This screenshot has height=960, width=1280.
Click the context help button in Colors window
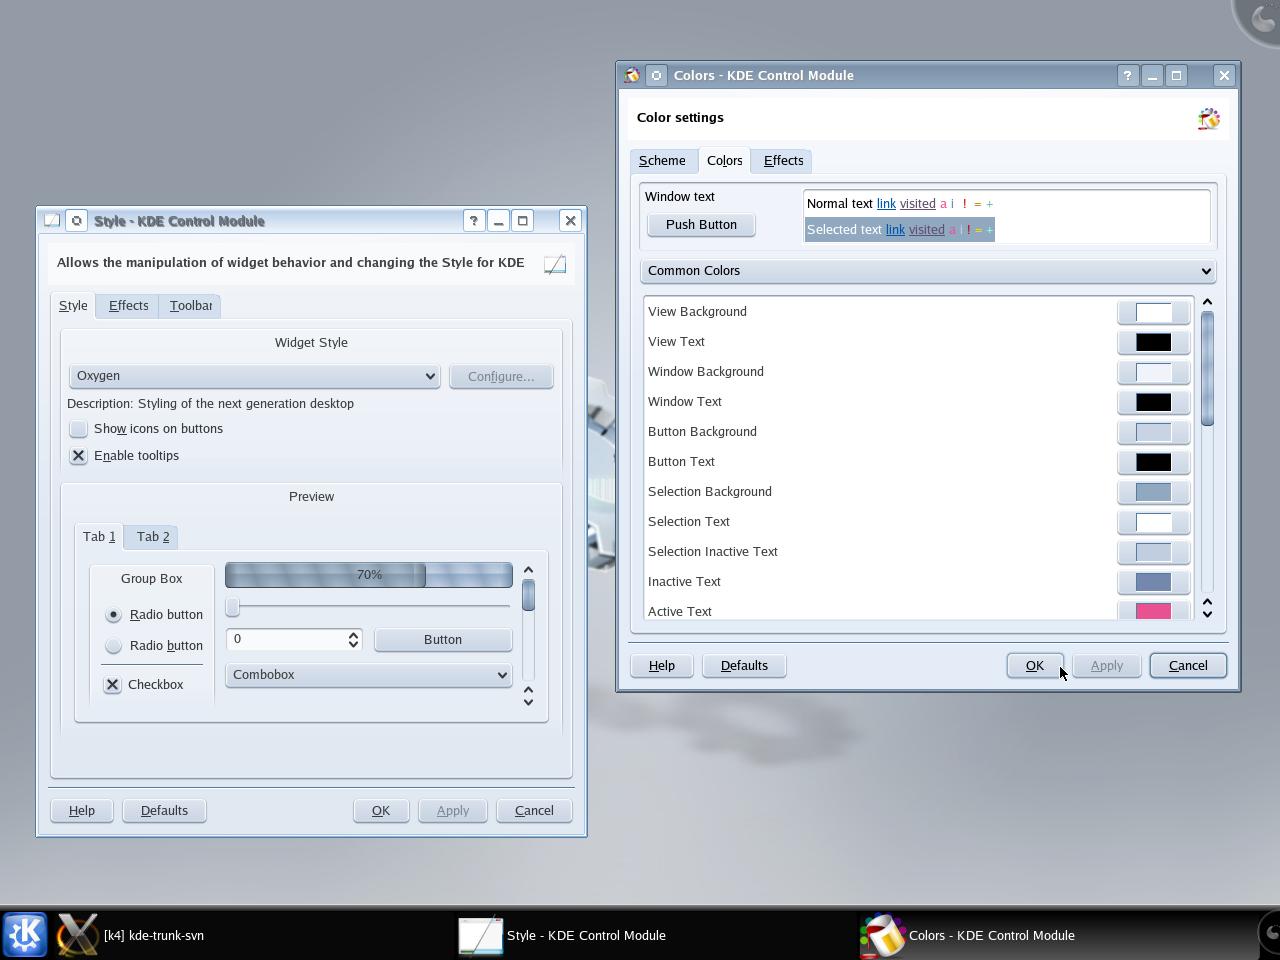point(1127,75)
